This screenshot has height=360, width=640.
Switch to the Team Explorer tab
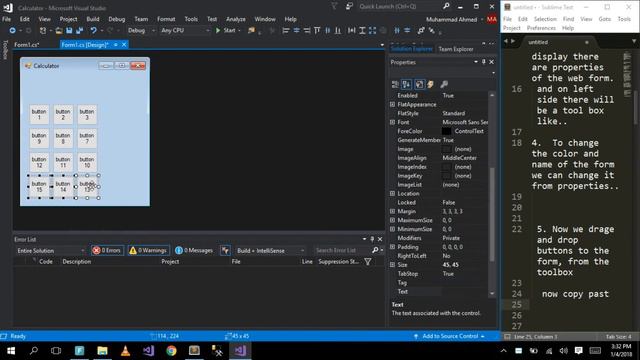coord(456,49)
